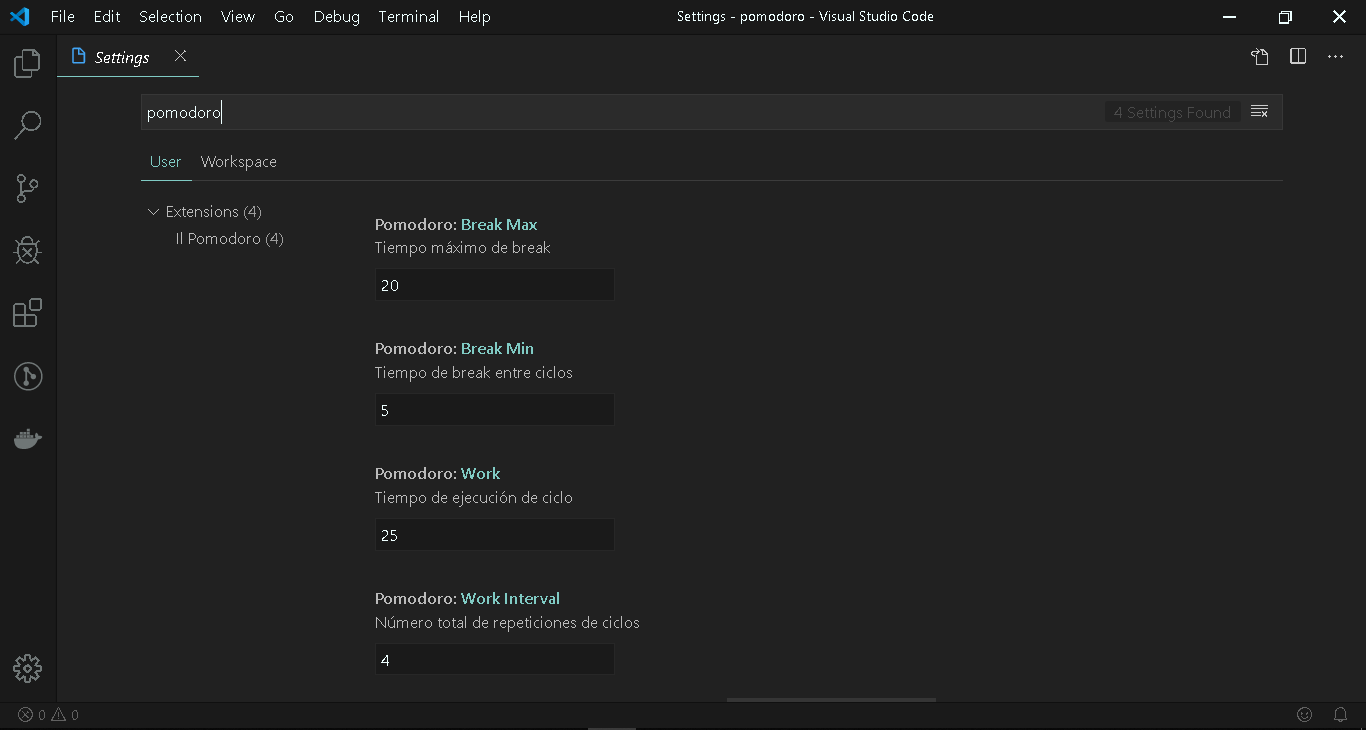Open the Selection menu
1366x730 pixels.
pos(170,16)
